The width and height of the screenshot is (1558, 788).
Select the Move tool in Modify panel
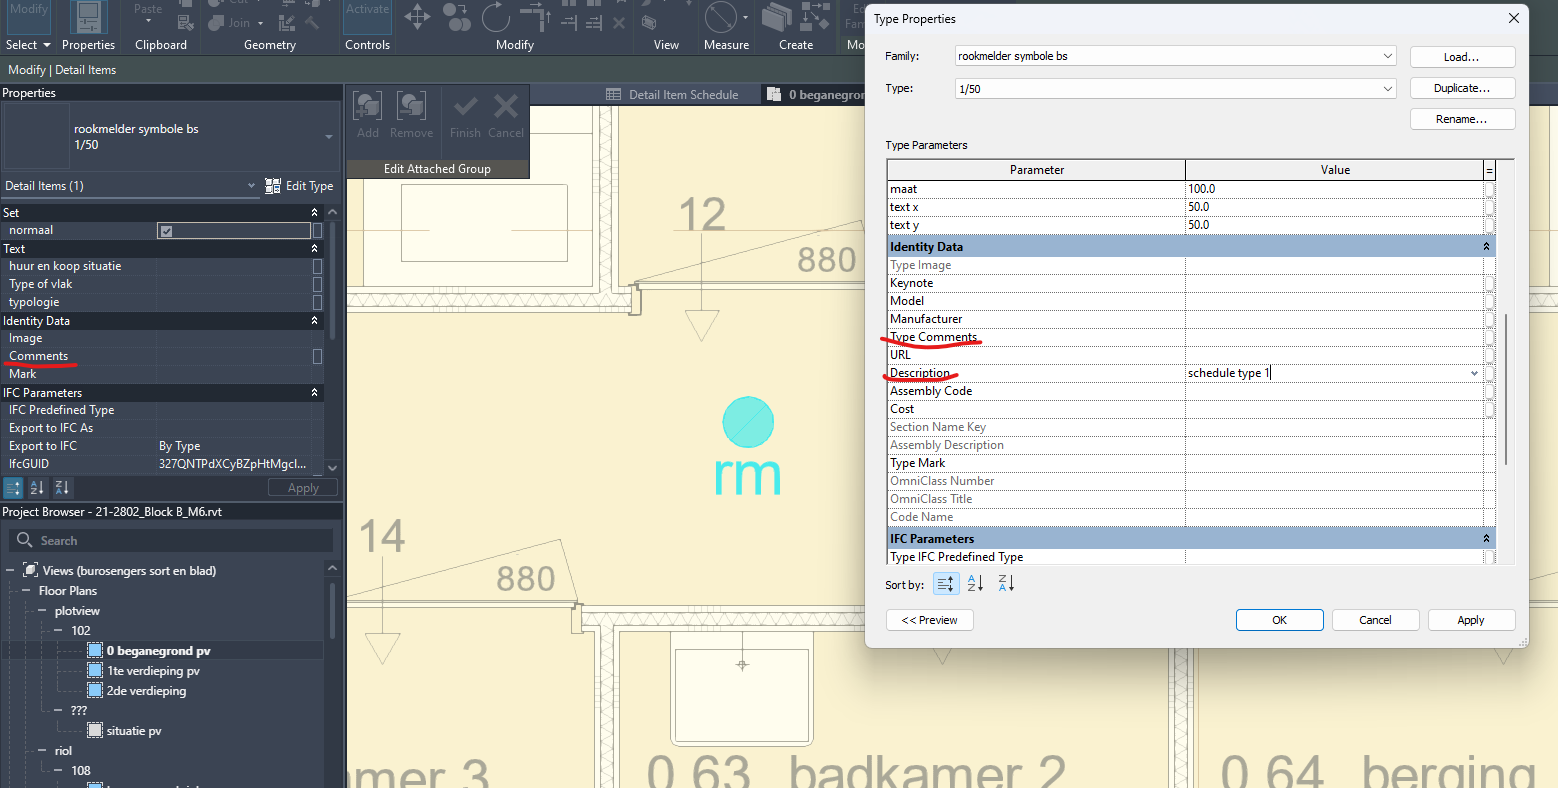pyautogui.click(x=417, y=17)
